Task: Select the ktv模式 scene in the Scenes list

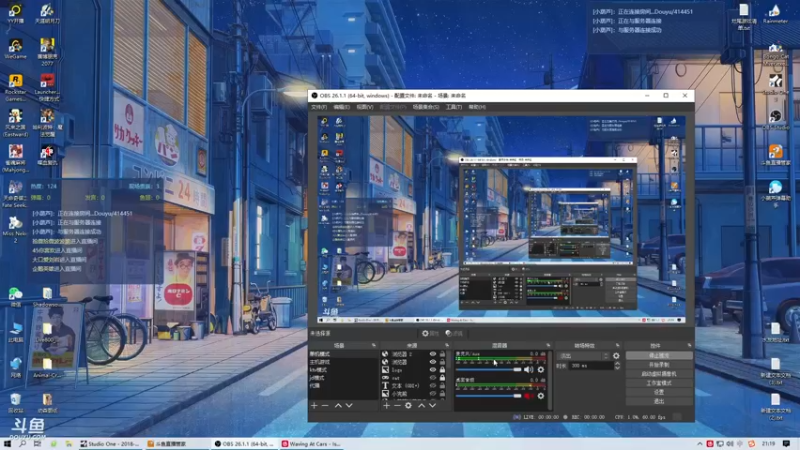Action: coord(343,370)
